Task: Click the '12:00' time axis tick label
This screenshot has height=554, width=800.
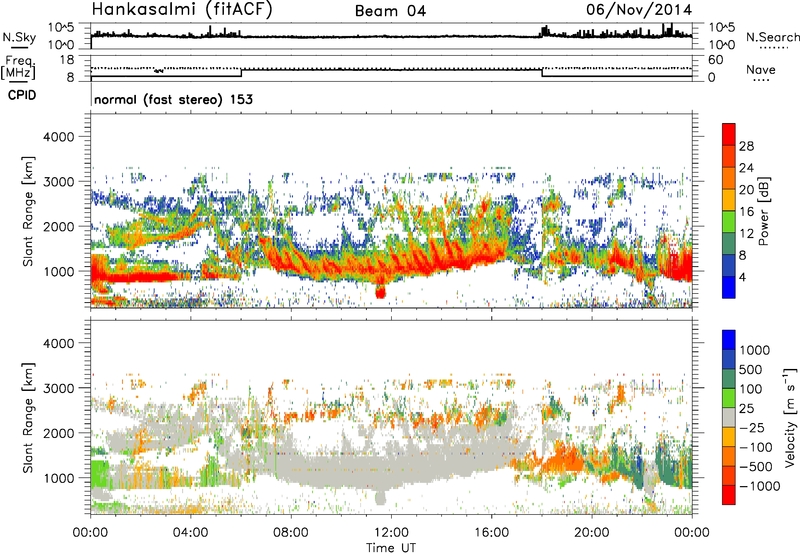Action: [391, 533]
